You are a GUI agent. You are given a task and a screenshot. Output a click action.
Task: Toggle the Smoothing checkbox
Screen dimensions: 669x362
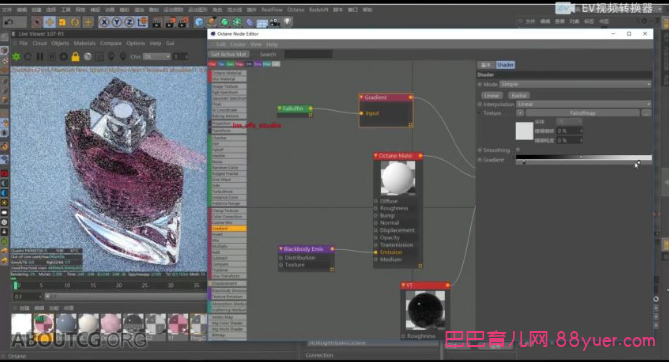(518, 150)
